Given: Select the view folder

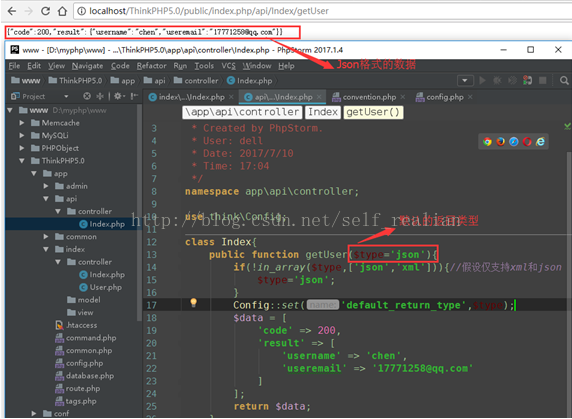Looking at the screenshot, I should click(80, 313).
